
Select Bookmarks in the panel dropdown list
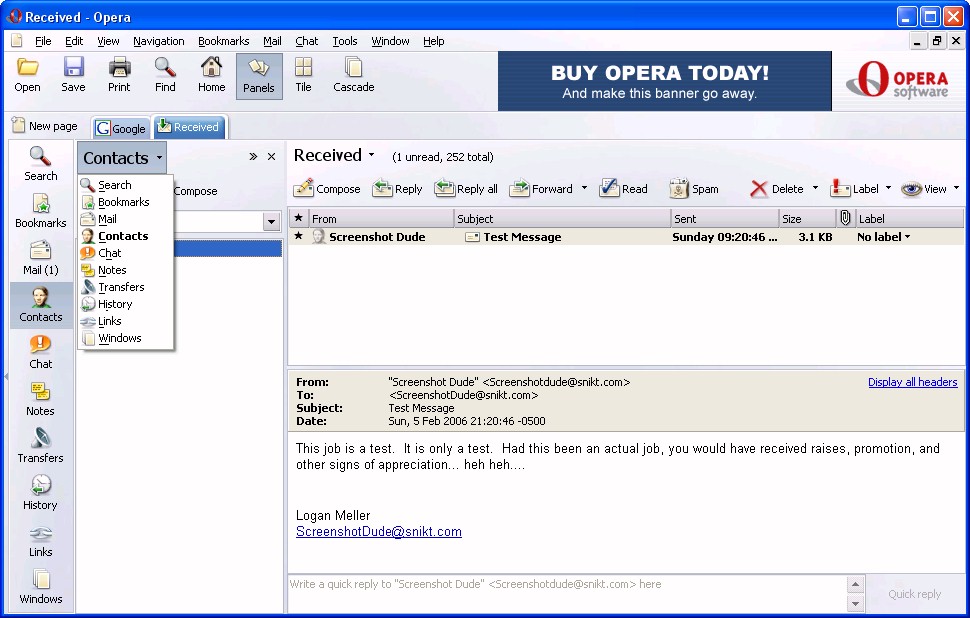coord(123,202)
